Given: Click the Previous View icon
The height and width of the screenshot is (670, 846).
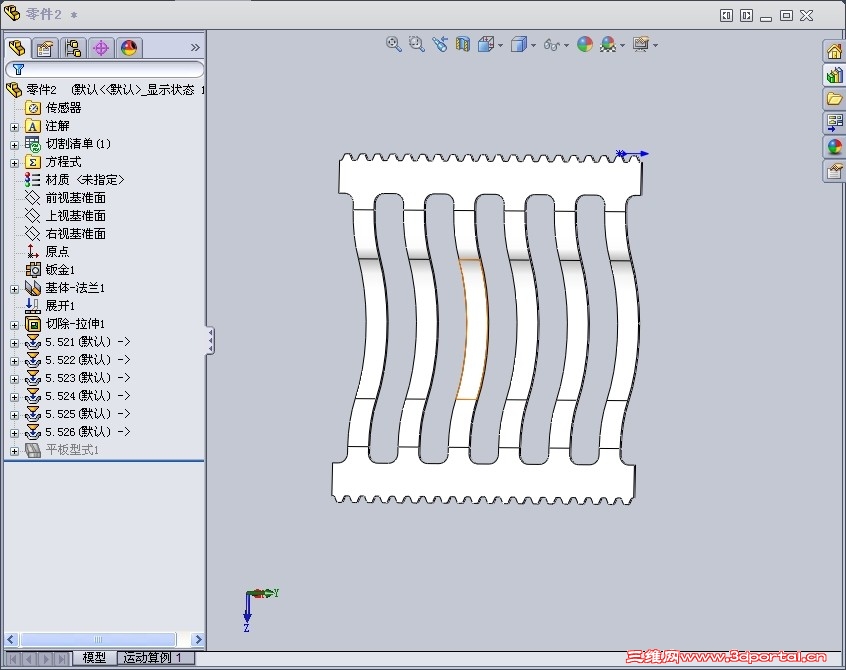Looking at the screenshot, I should 440,44.
